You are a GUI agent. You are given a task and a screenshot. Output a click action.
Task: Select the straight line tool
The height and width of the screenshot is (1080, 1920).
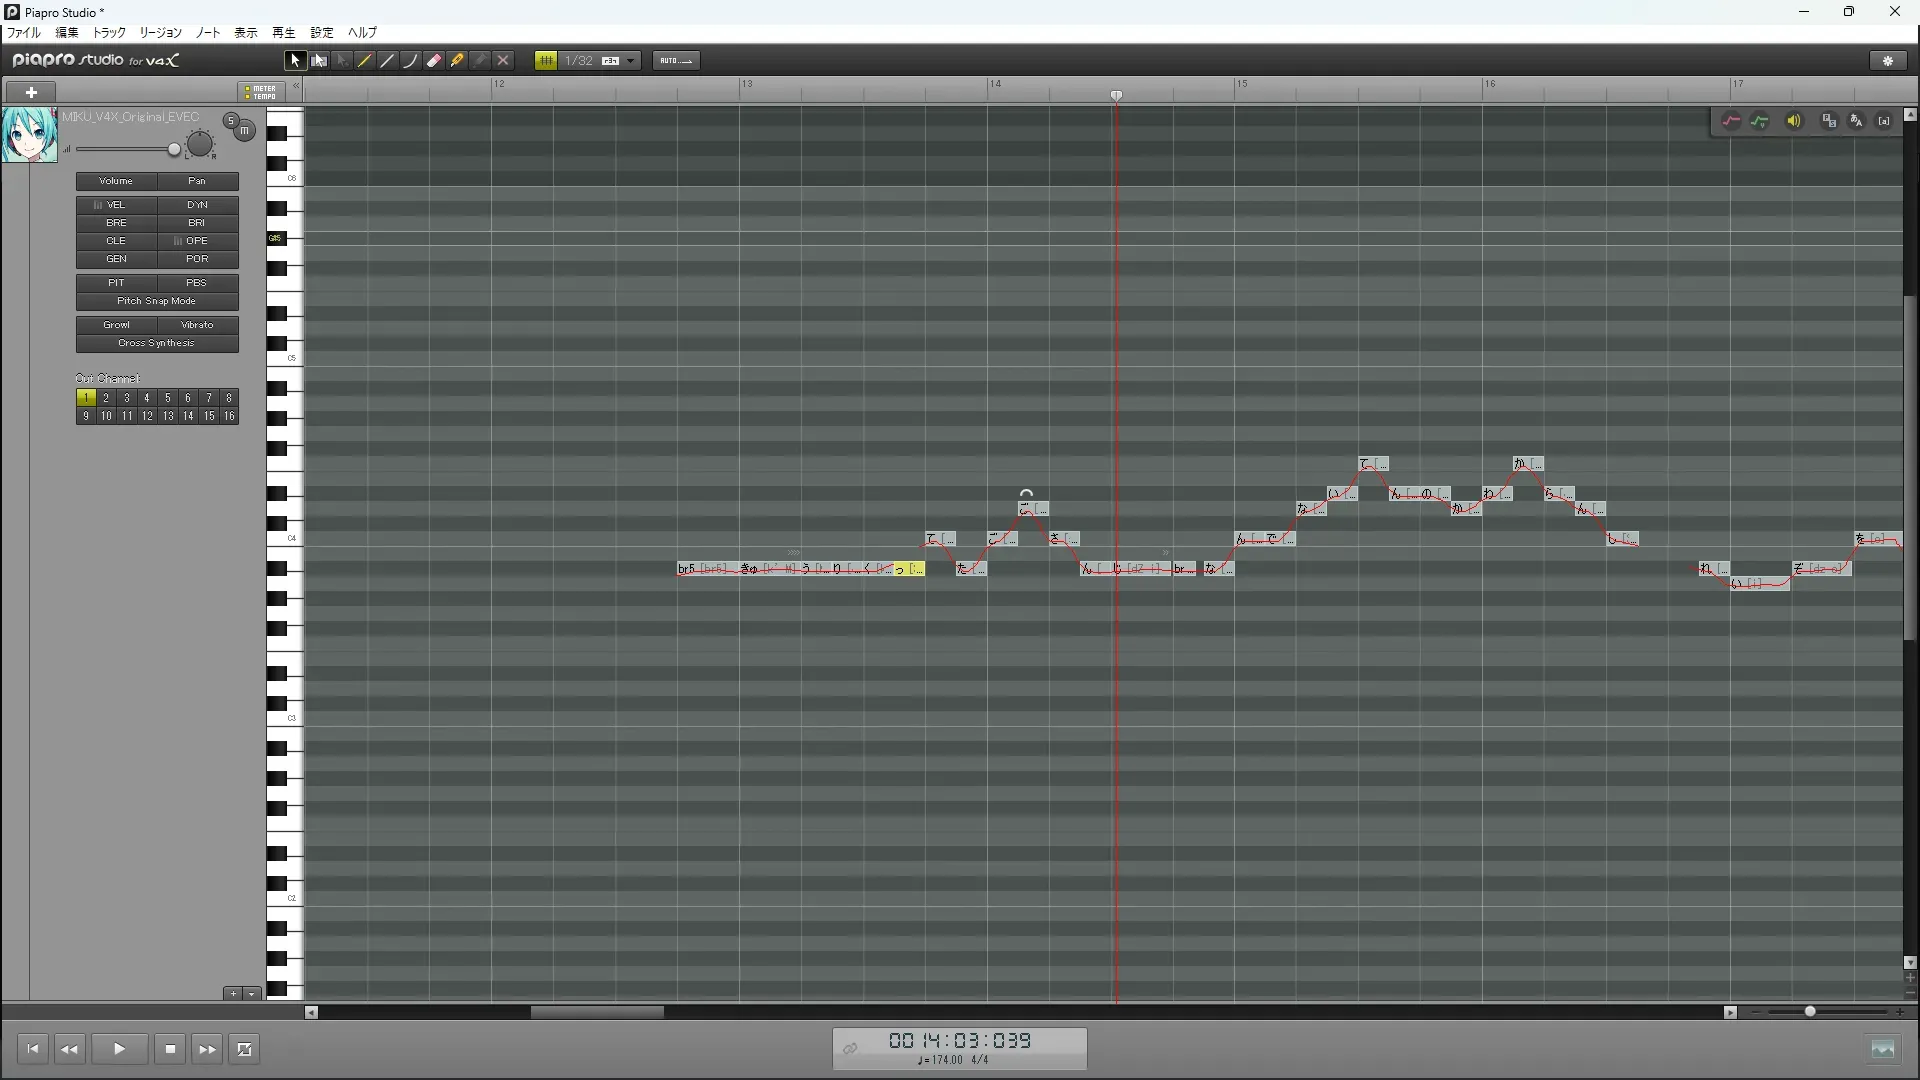[x=388, y=61]
